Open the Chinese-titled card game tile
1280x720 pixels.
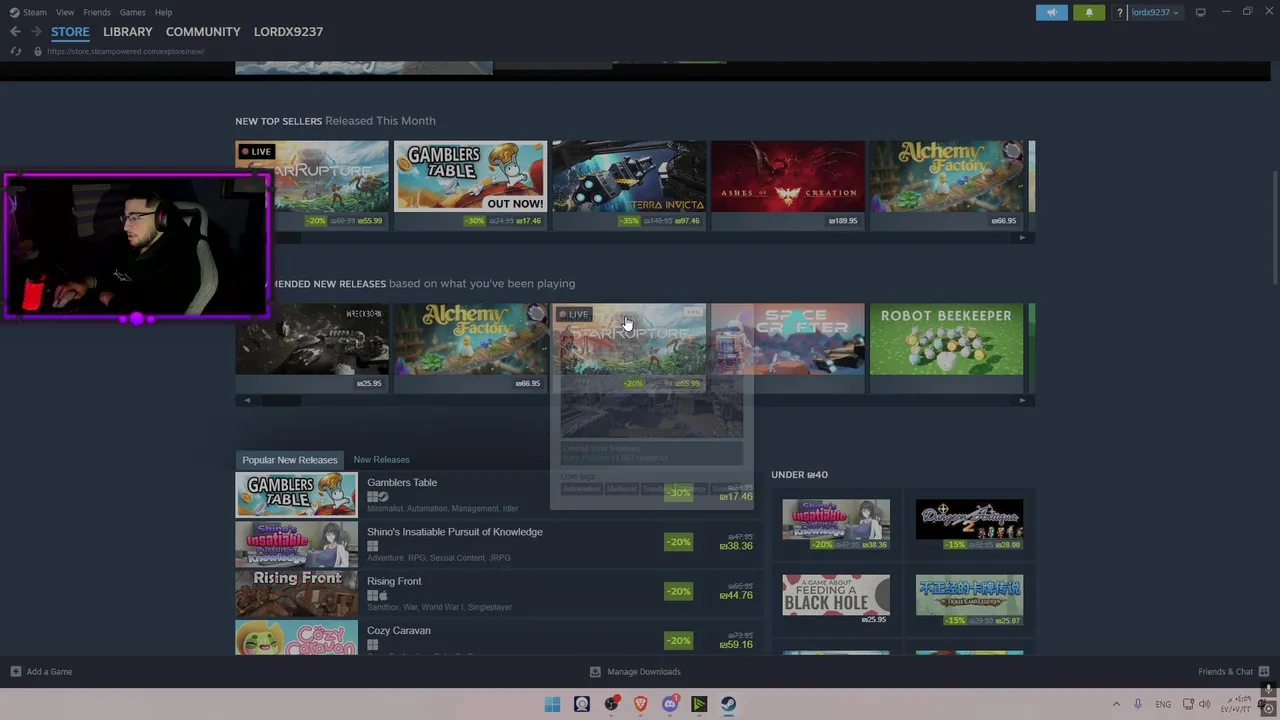pyautogui.click(x=969, y=600)
